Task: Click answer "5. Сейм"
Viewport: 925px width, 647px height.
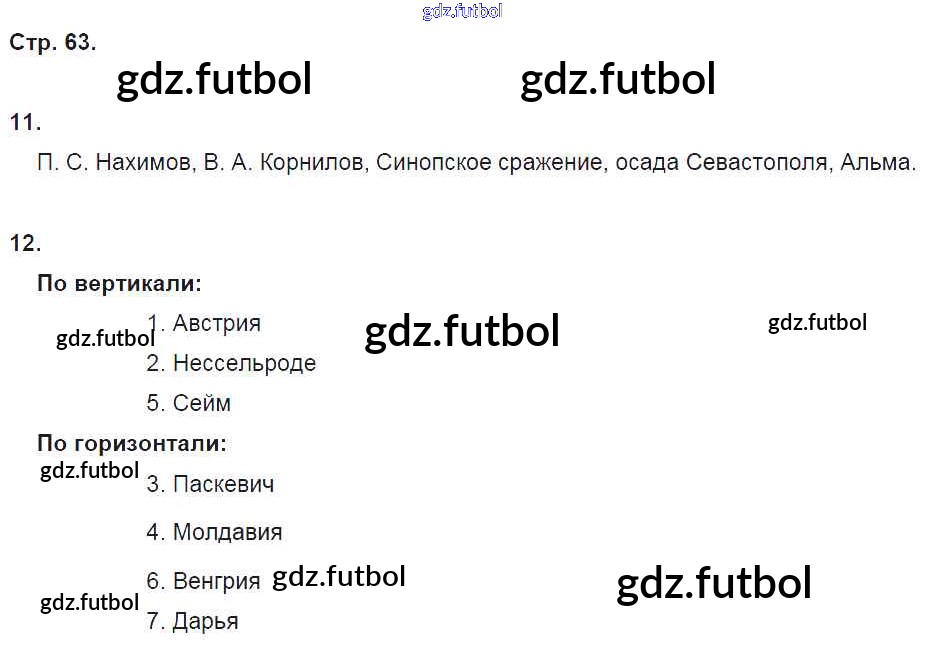Action: (x=189, y=403)
